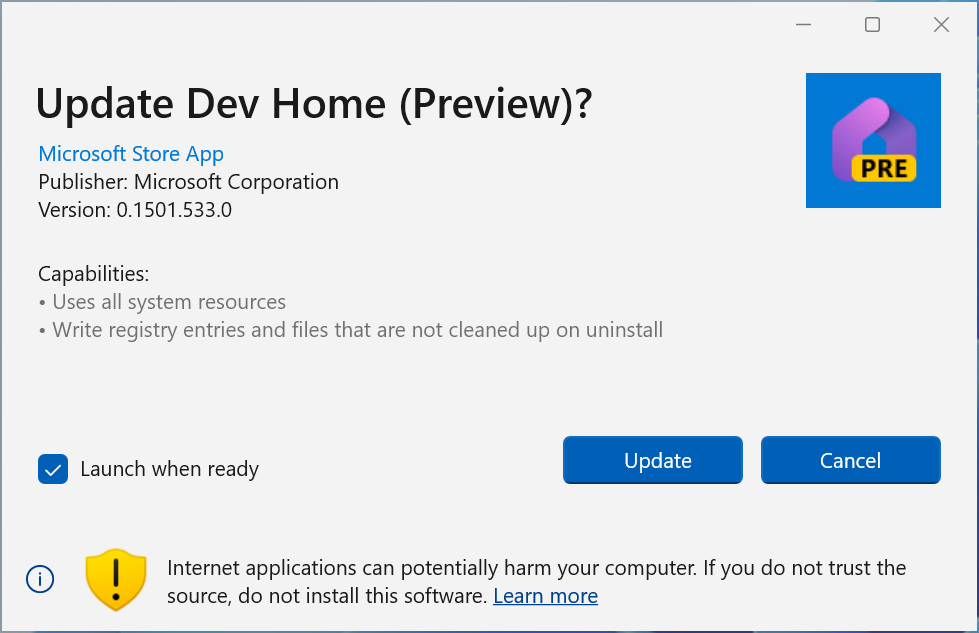Viewport: 979px width, 633px height.
Task: Click the circled information icon
Action: (x=39, y=579)
